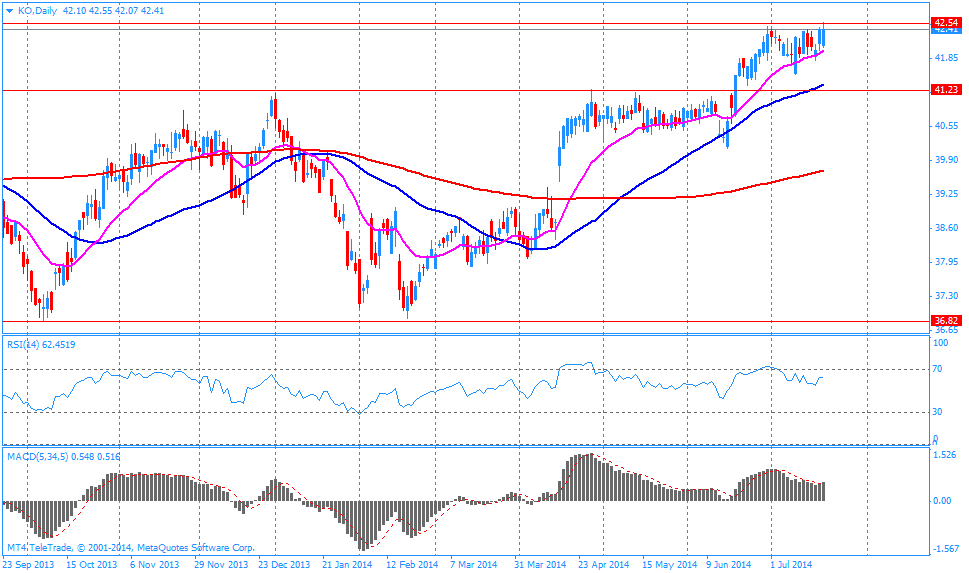
Task: Click the 37.30 price scale value
Action: pos(946,295)
